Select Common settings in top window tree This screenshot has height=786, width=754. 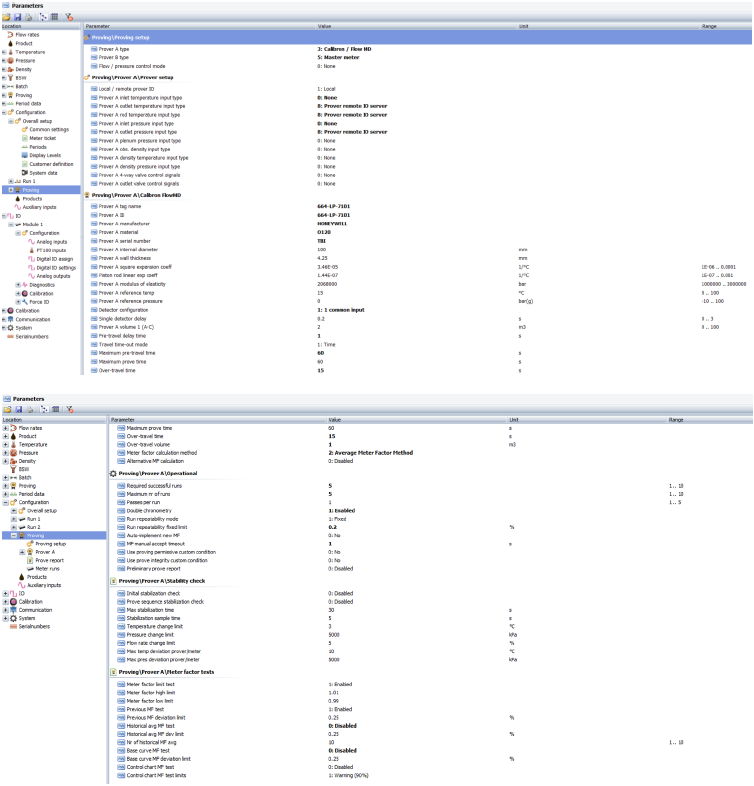point(49,130)
